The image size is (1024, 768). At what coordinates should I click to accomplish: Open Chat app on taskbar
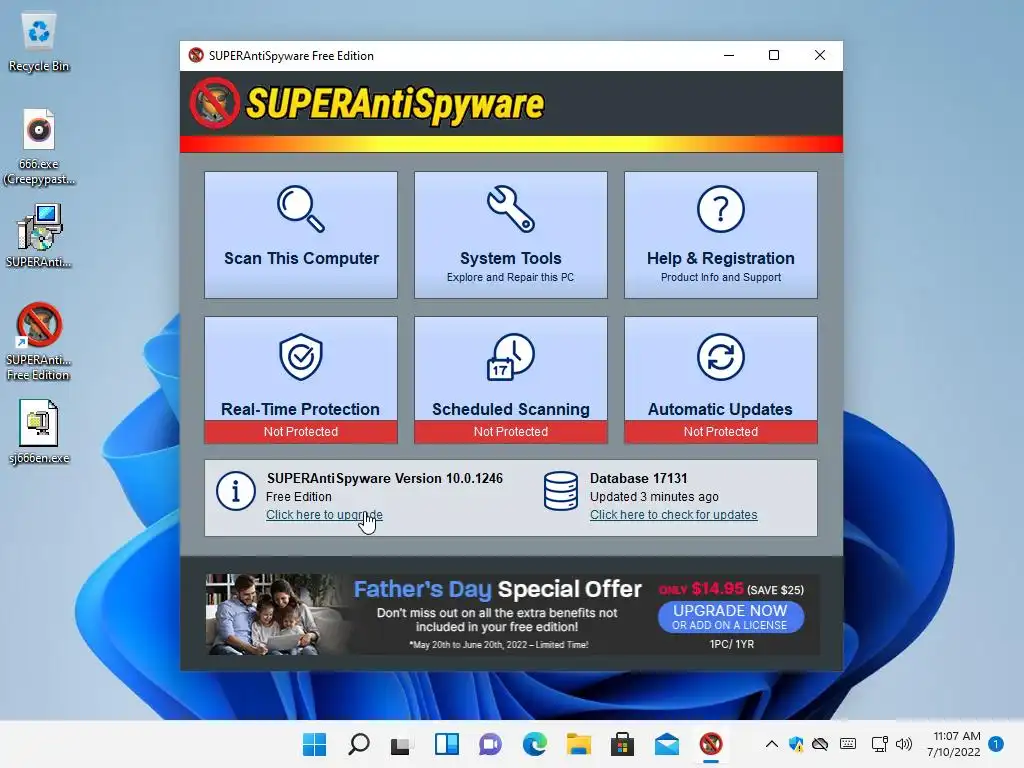(x=490, y=744)
